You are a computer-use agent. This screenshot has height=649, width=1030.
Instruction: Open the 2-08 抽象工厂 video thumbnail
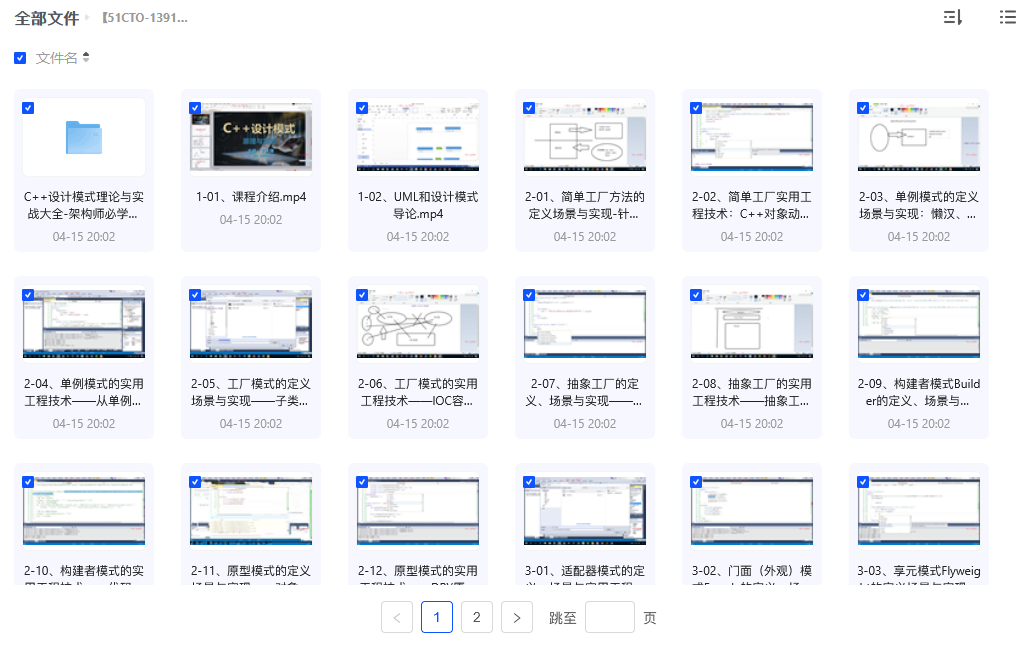[x=752, y=324]
